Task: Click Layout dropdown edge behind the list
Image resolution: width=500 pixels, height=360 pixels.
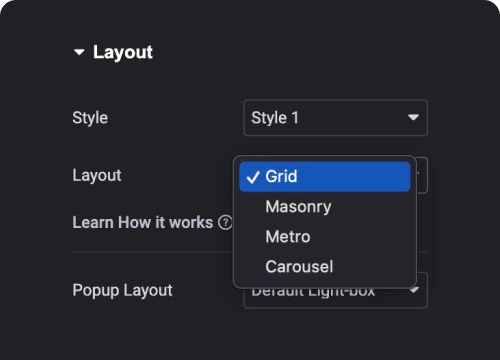Action: pyautogui.click(x=422, y=175)
